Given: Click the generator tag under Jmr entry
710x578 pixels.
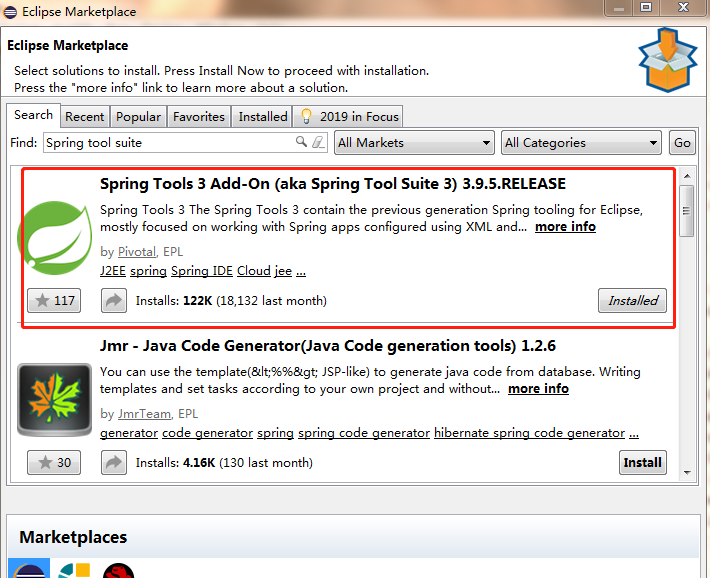Looking at the screenshot, I should tap(129, 433).
